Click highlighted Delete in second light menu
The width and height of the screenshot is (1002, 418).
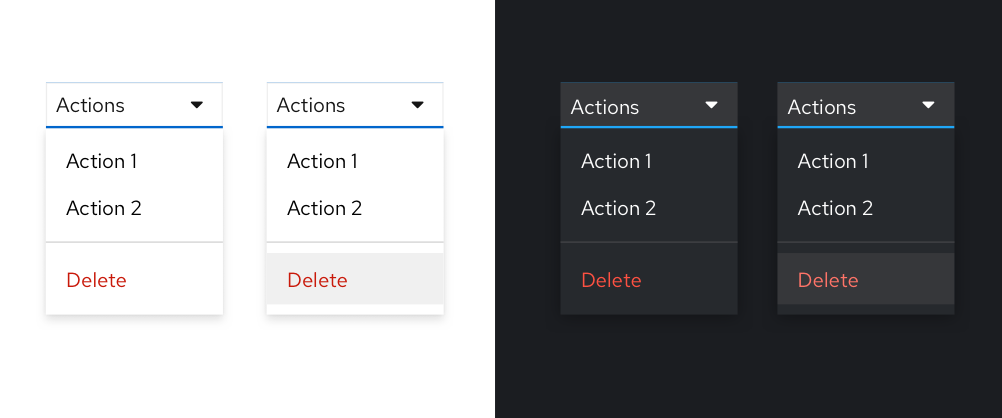pos(317,280)
